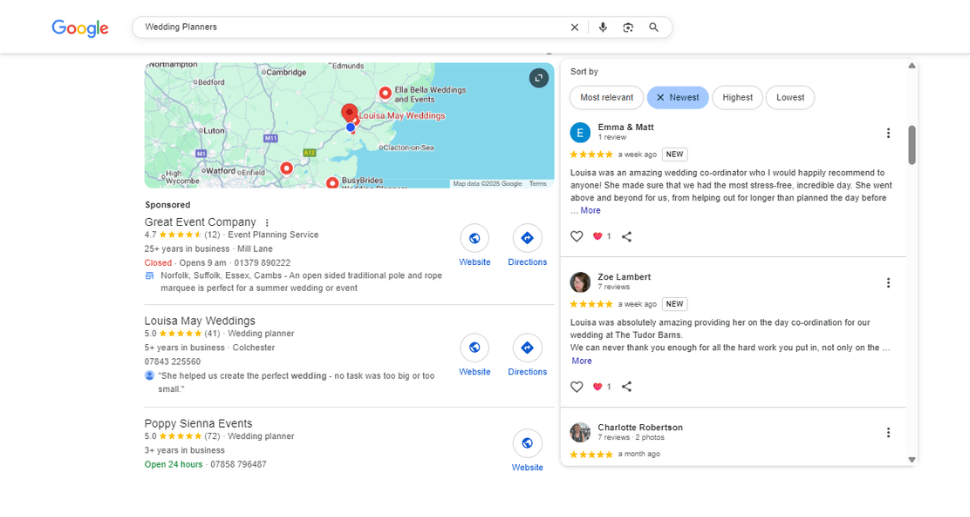Deselect the Newest sort chip
This screenshot has width=970, height=517.
tap(677, 98)
